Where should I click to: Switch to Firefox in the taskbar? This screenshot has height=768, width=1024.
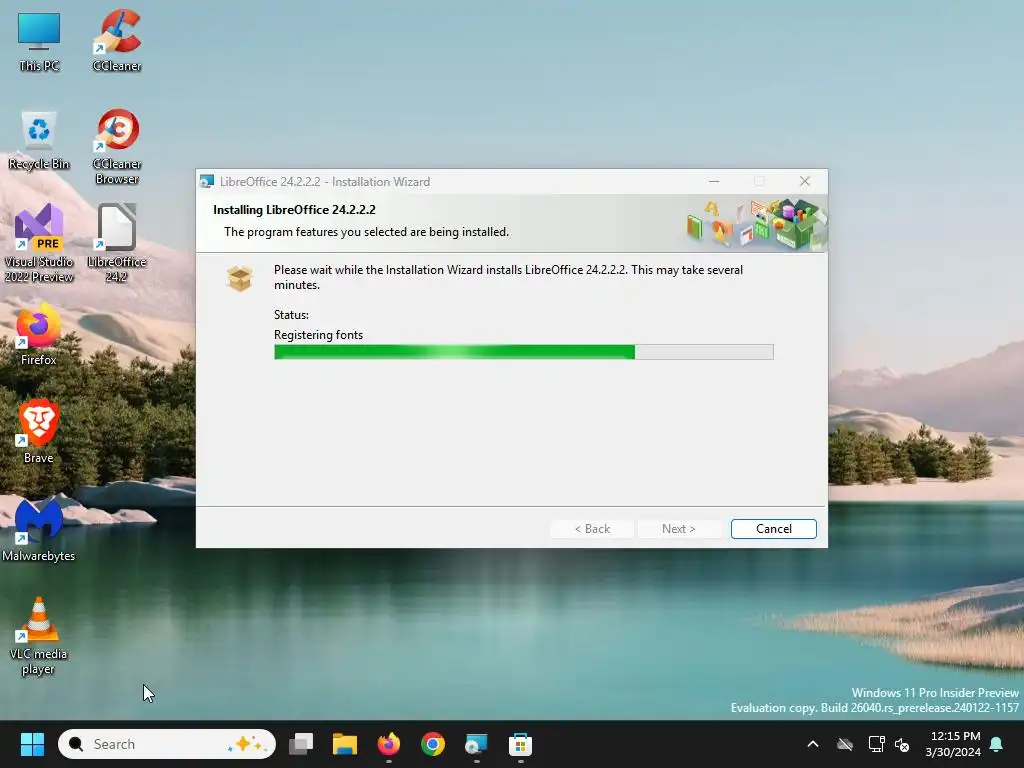(x=389, y=744)
